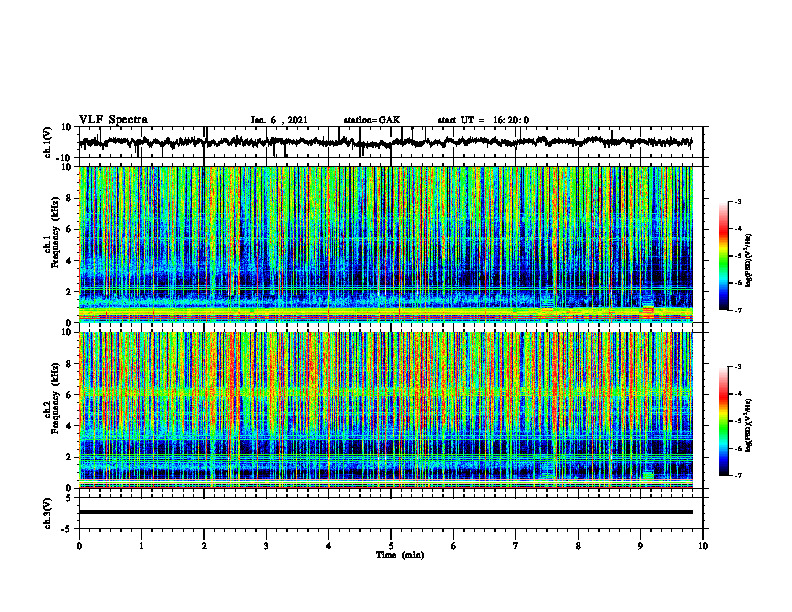Click the "2" kHz tick on ch.2 frequency axis

coord(70,457)
